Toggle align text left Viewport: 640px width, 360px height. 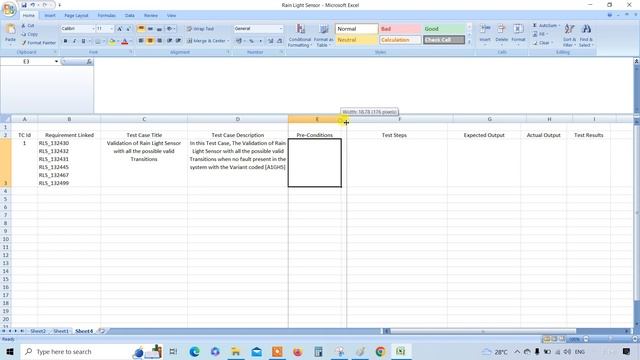tap(141, 41)
